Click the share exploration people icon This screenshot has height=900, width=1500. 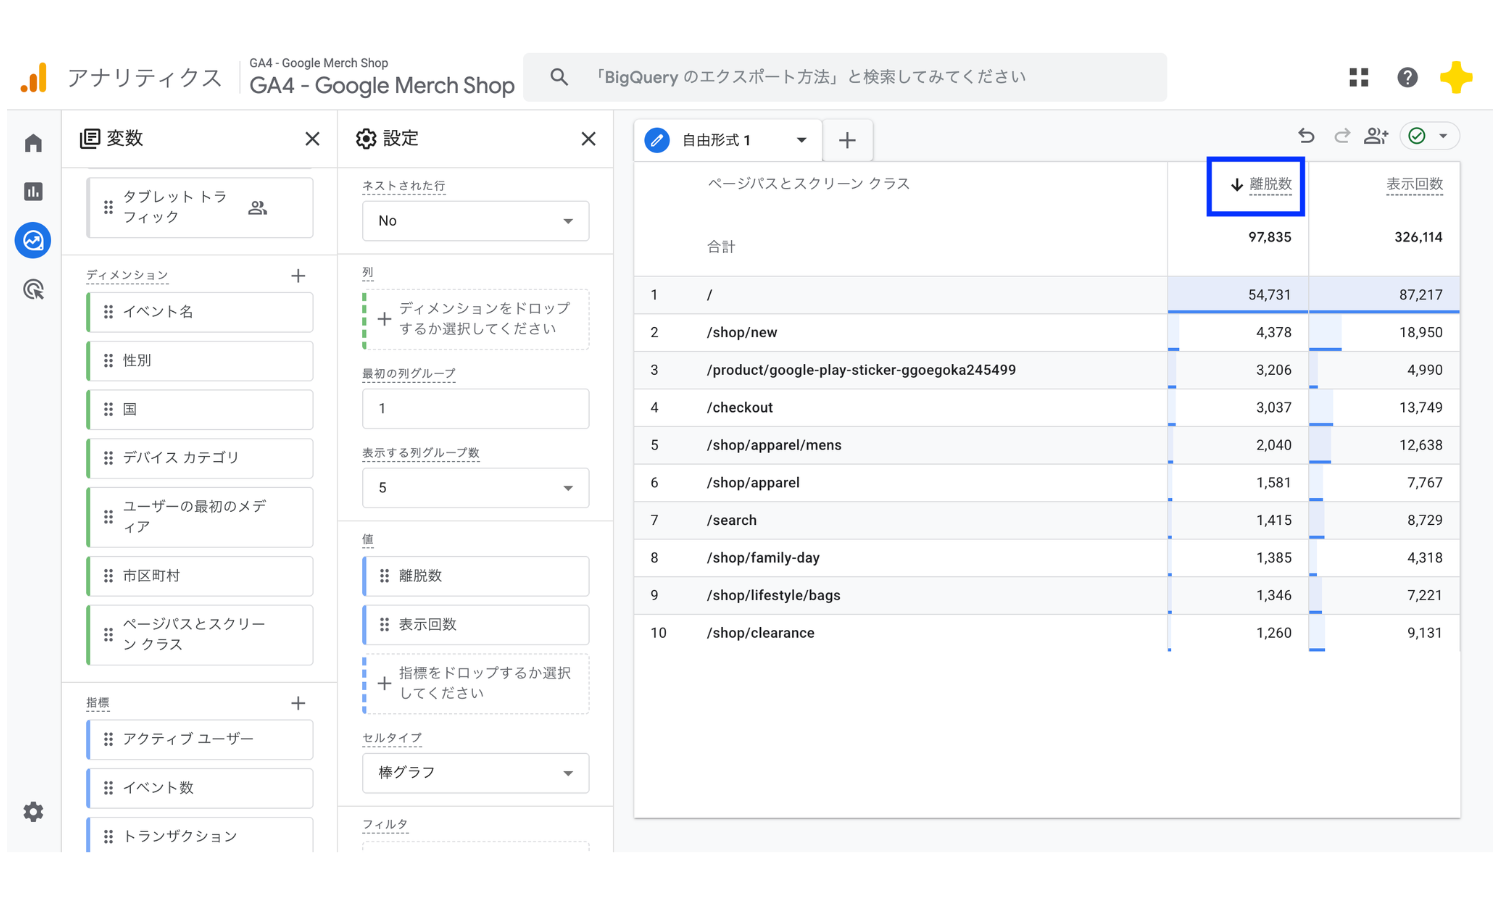[1376, 136]
